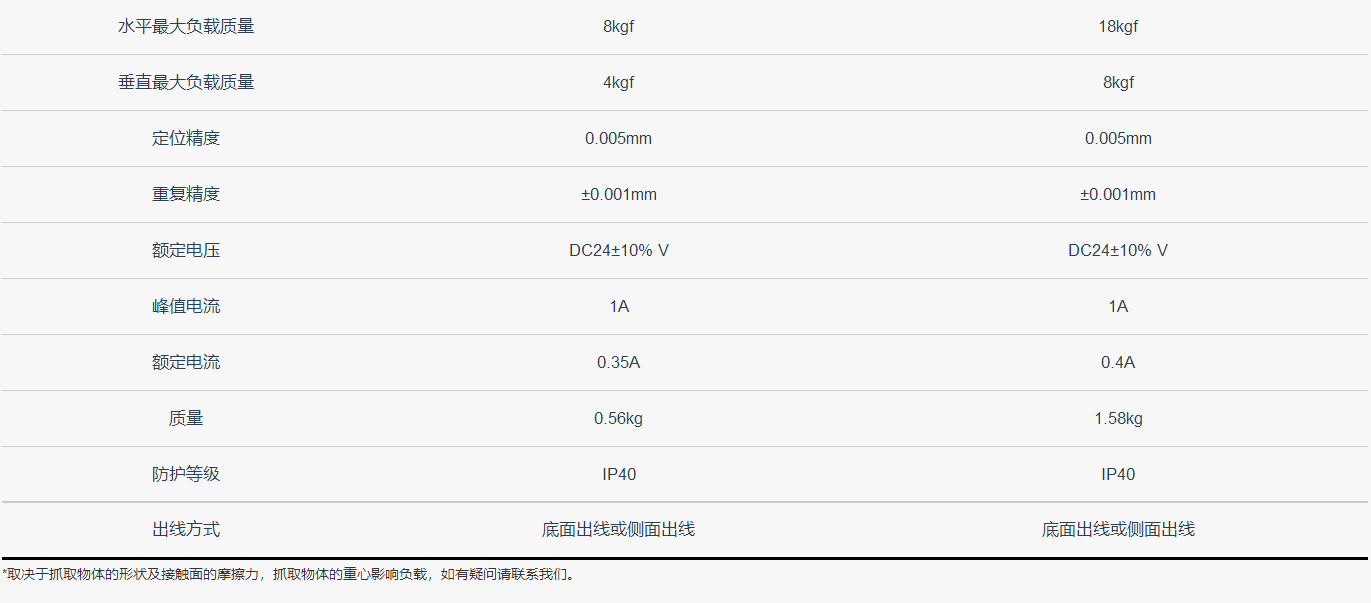Select the 18kgf horizontal load value
The image size is (1371, 603).
(1118, 27)
